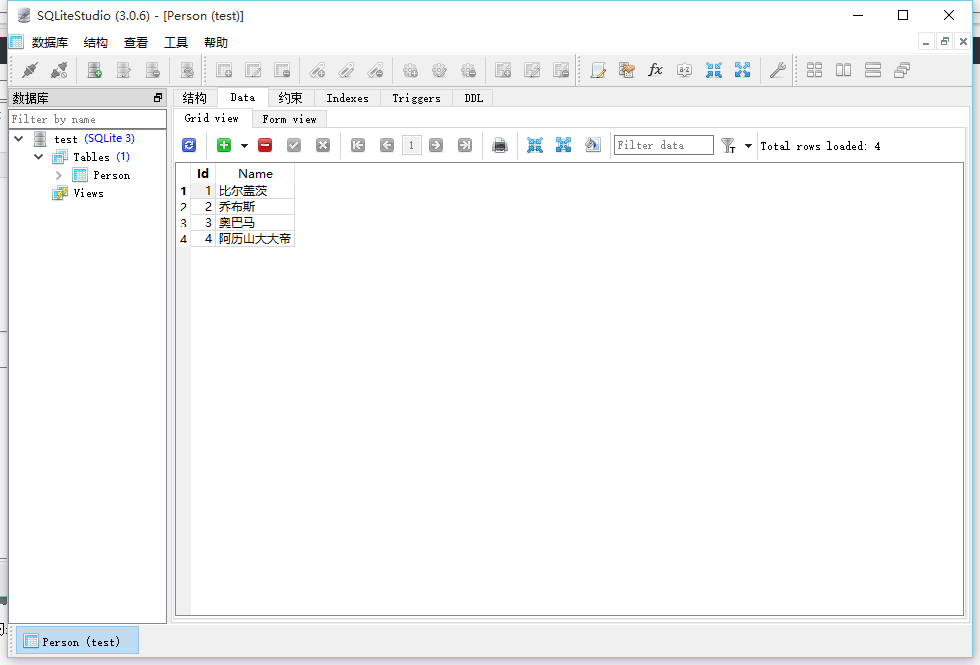
Task: Delete selected row with red minus
Action: click(265, 146)
